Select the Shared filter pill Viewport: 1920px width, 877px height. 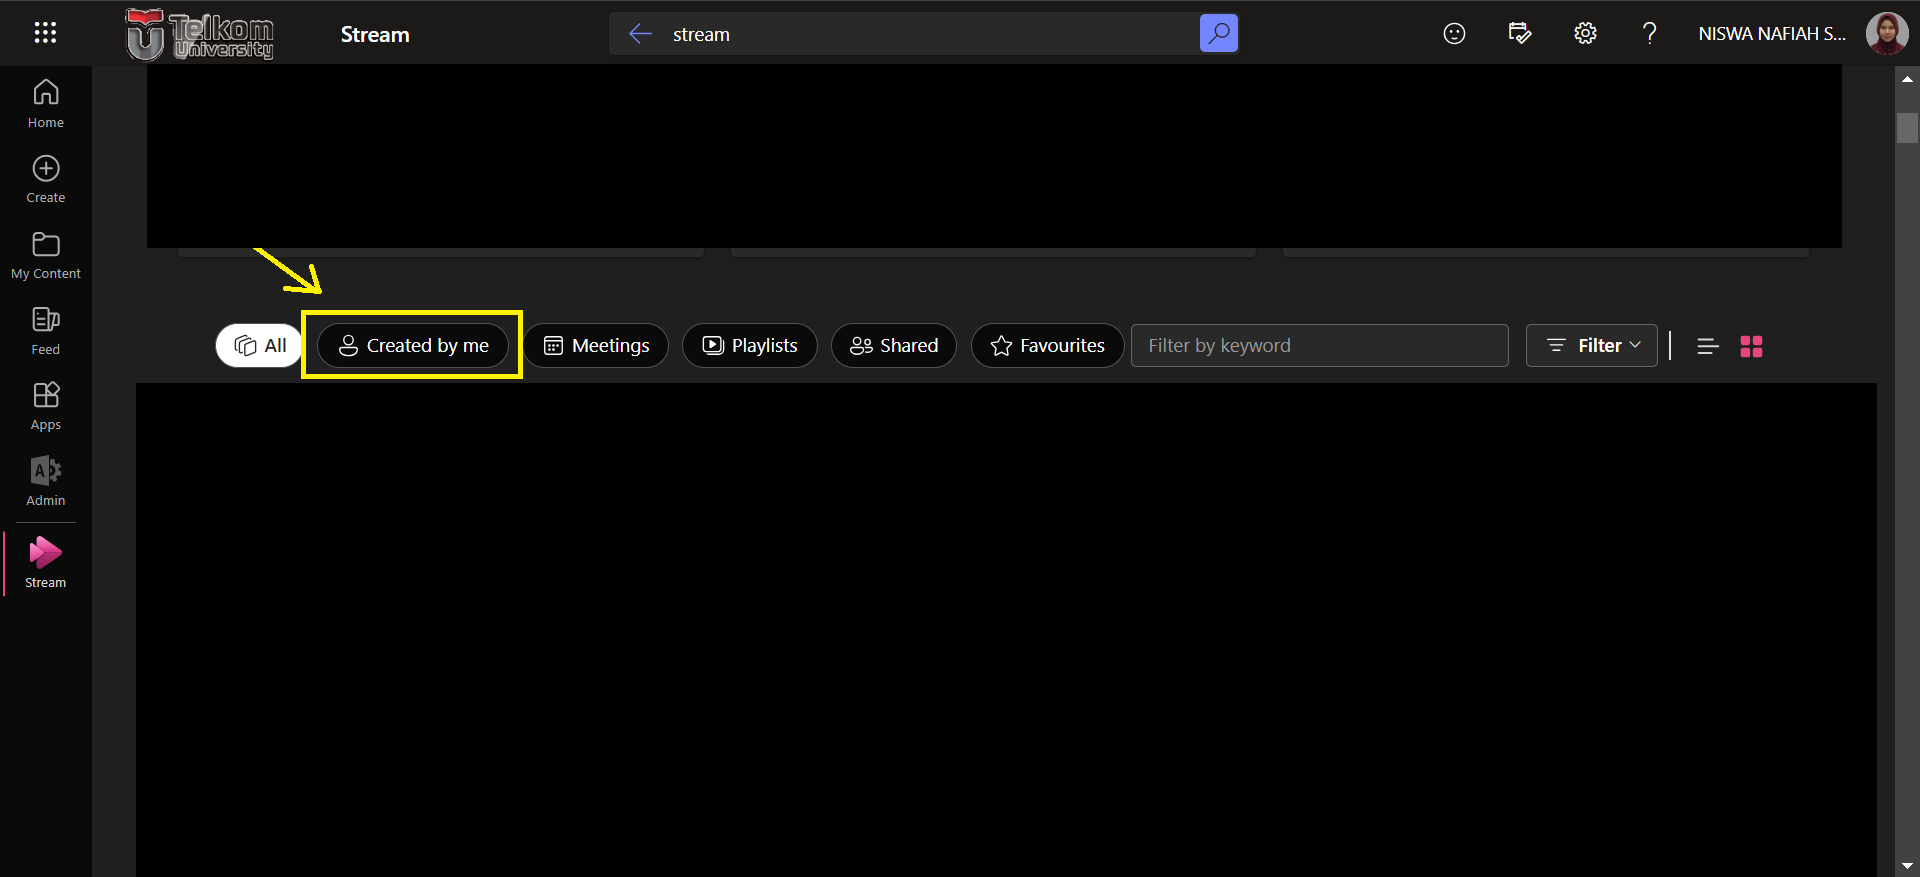pyautogui.click(x=894, y=345)
